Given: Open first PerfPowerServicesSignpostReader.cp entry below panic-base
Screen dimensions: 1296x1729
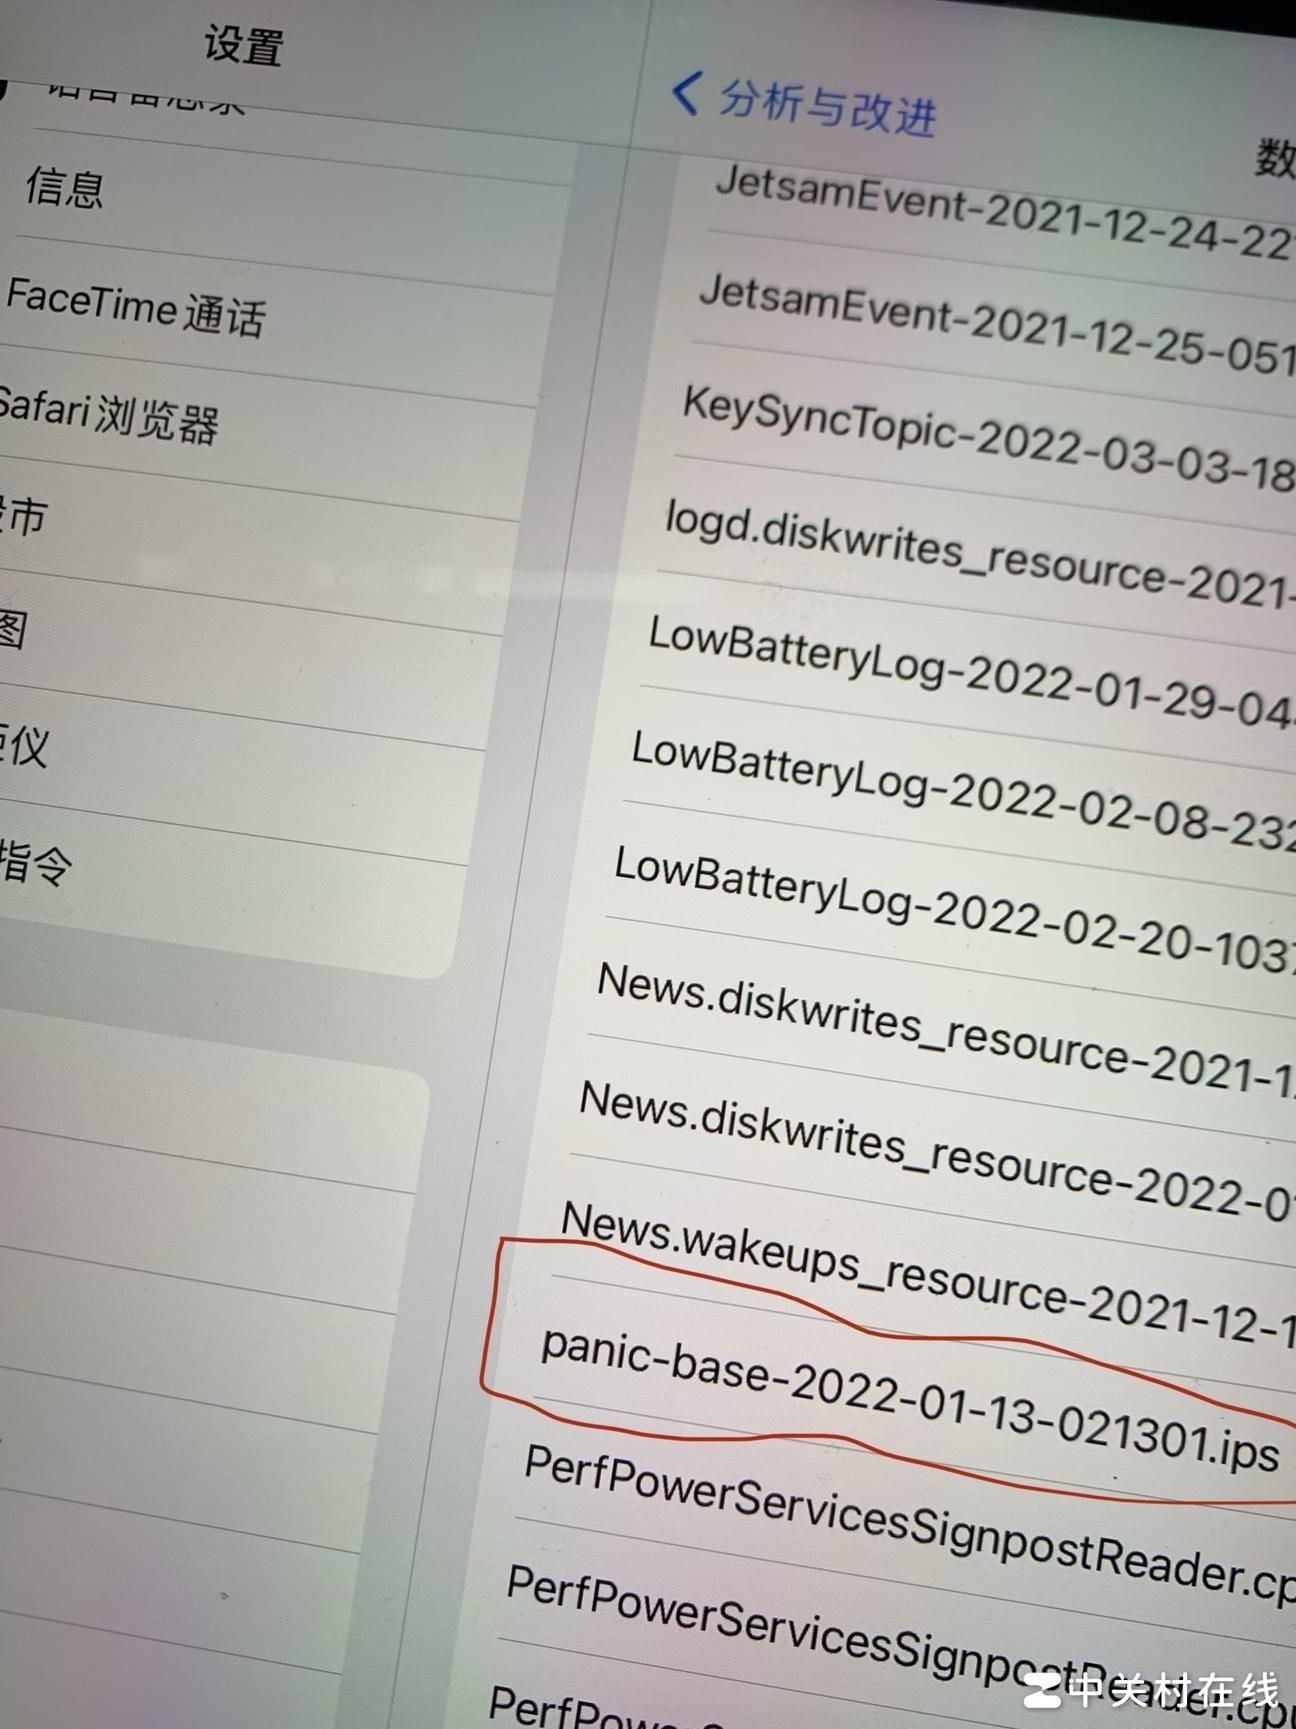Looking at the screenshot, I should 909,1524.
